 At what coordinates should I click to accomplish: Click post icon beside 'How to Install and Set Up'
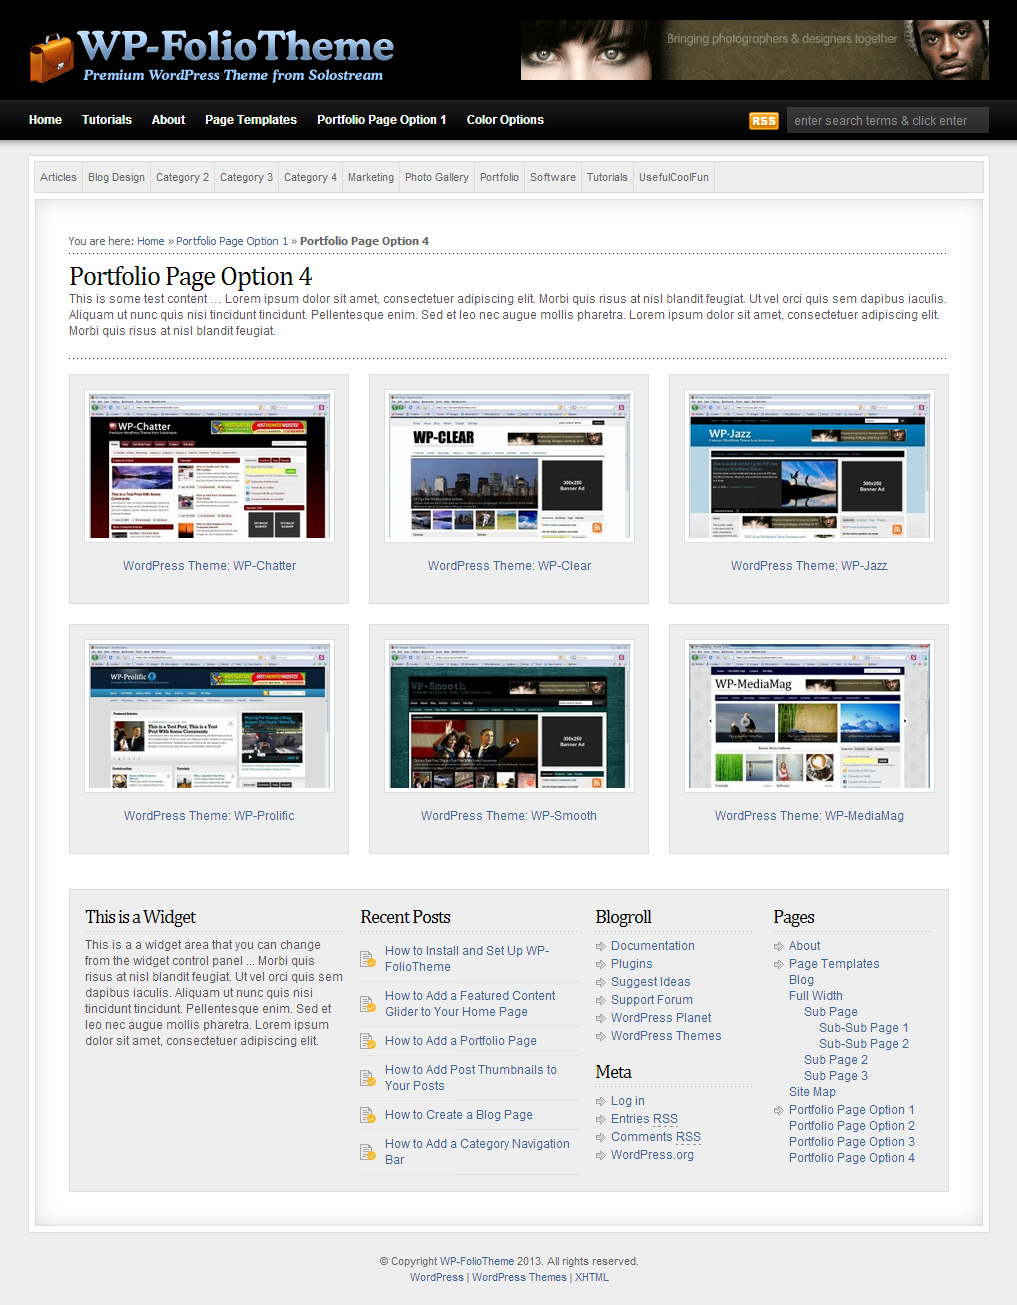(367, 959)
